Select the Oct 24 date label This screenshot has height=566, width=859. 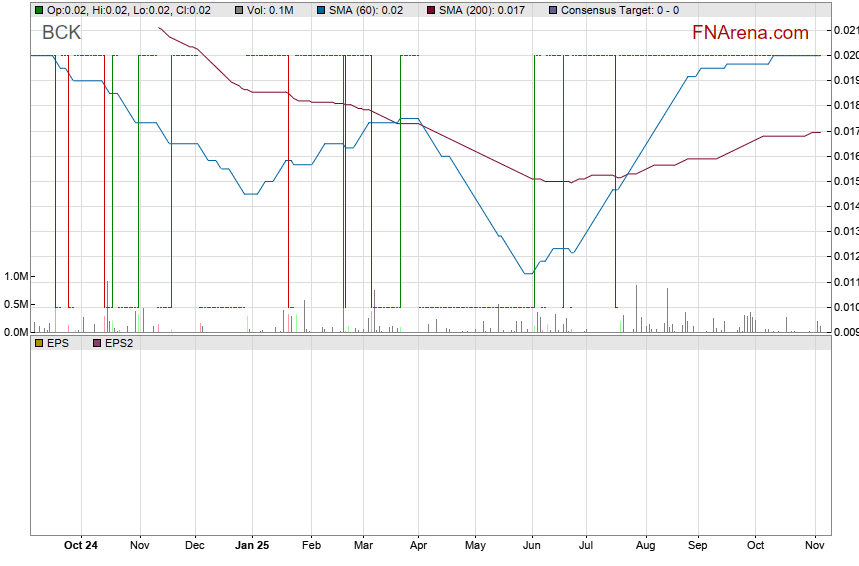pos(80,545)
